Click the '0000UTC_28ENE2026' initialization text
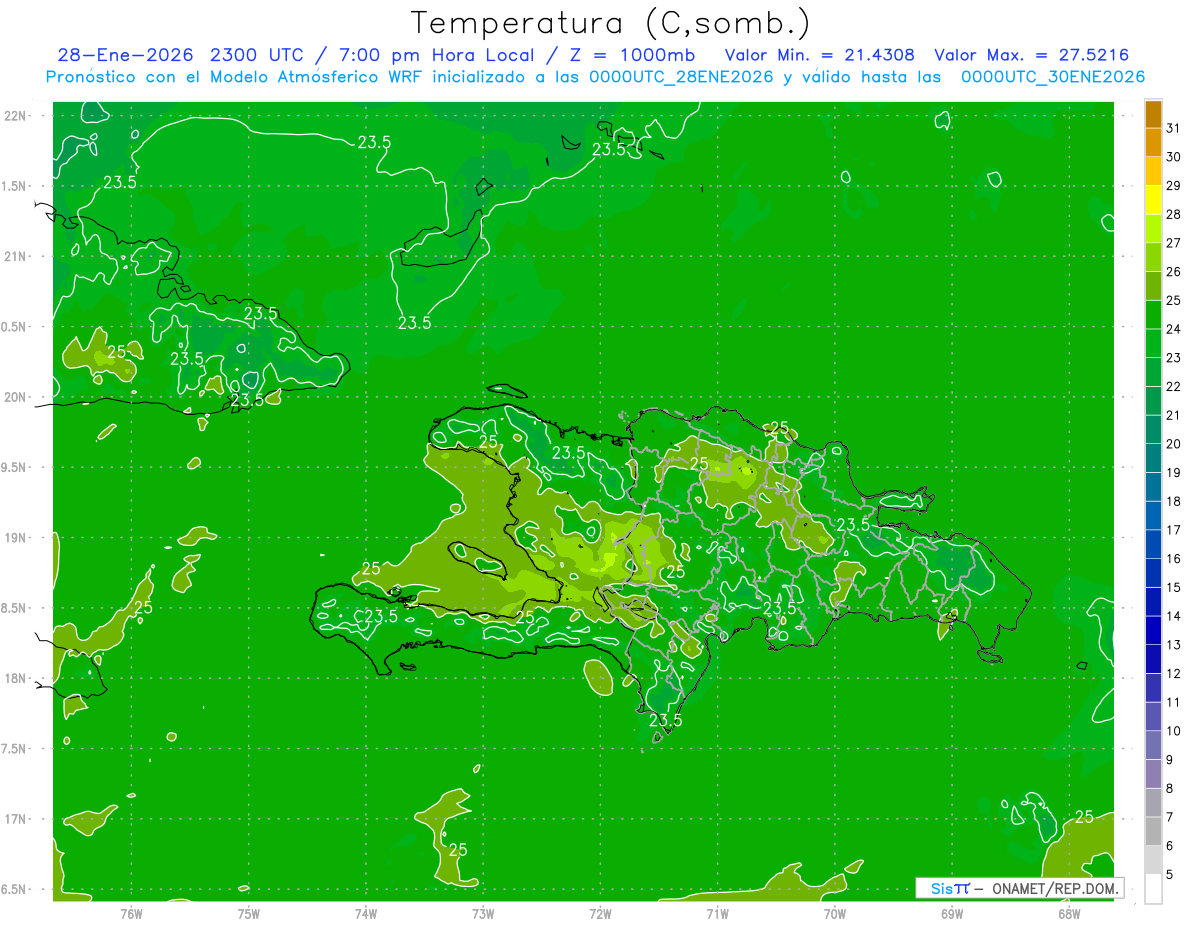The height and width of the screenshot is (927, 1200). (681, 77)
